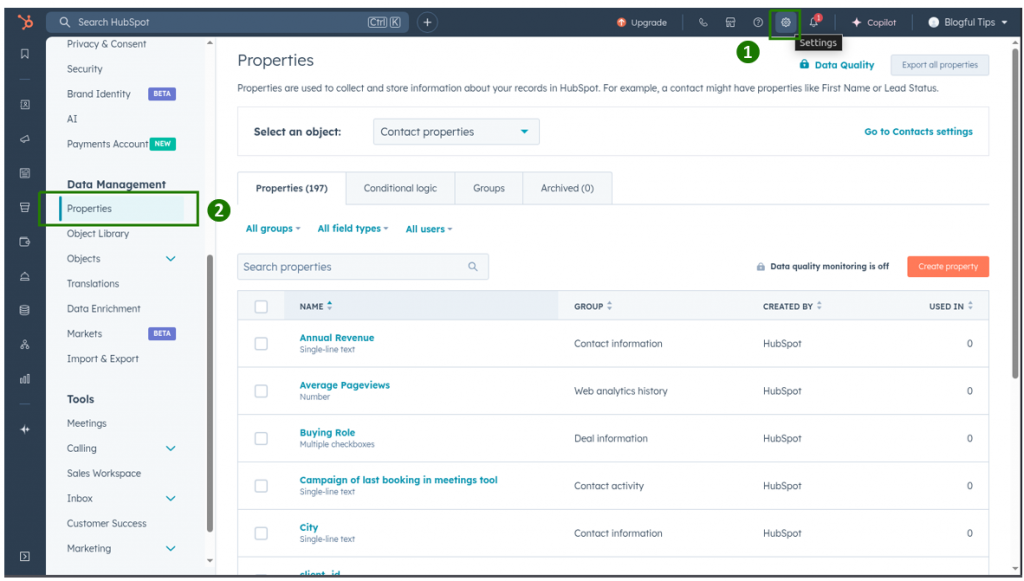Click the Search properties input field
Image resolution: width=1024 pixels, height=581 pixels.
tap(362, 266)
